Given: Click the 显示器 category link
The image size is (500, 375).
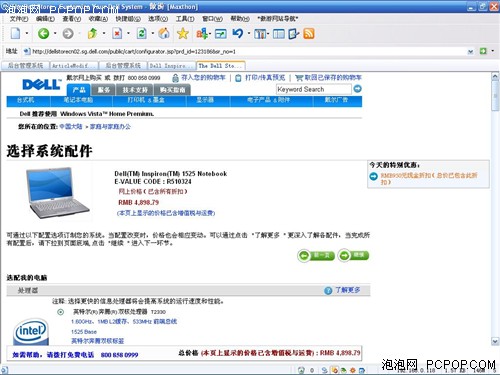Looking at the screenshot, I should (x=205, y=100).
